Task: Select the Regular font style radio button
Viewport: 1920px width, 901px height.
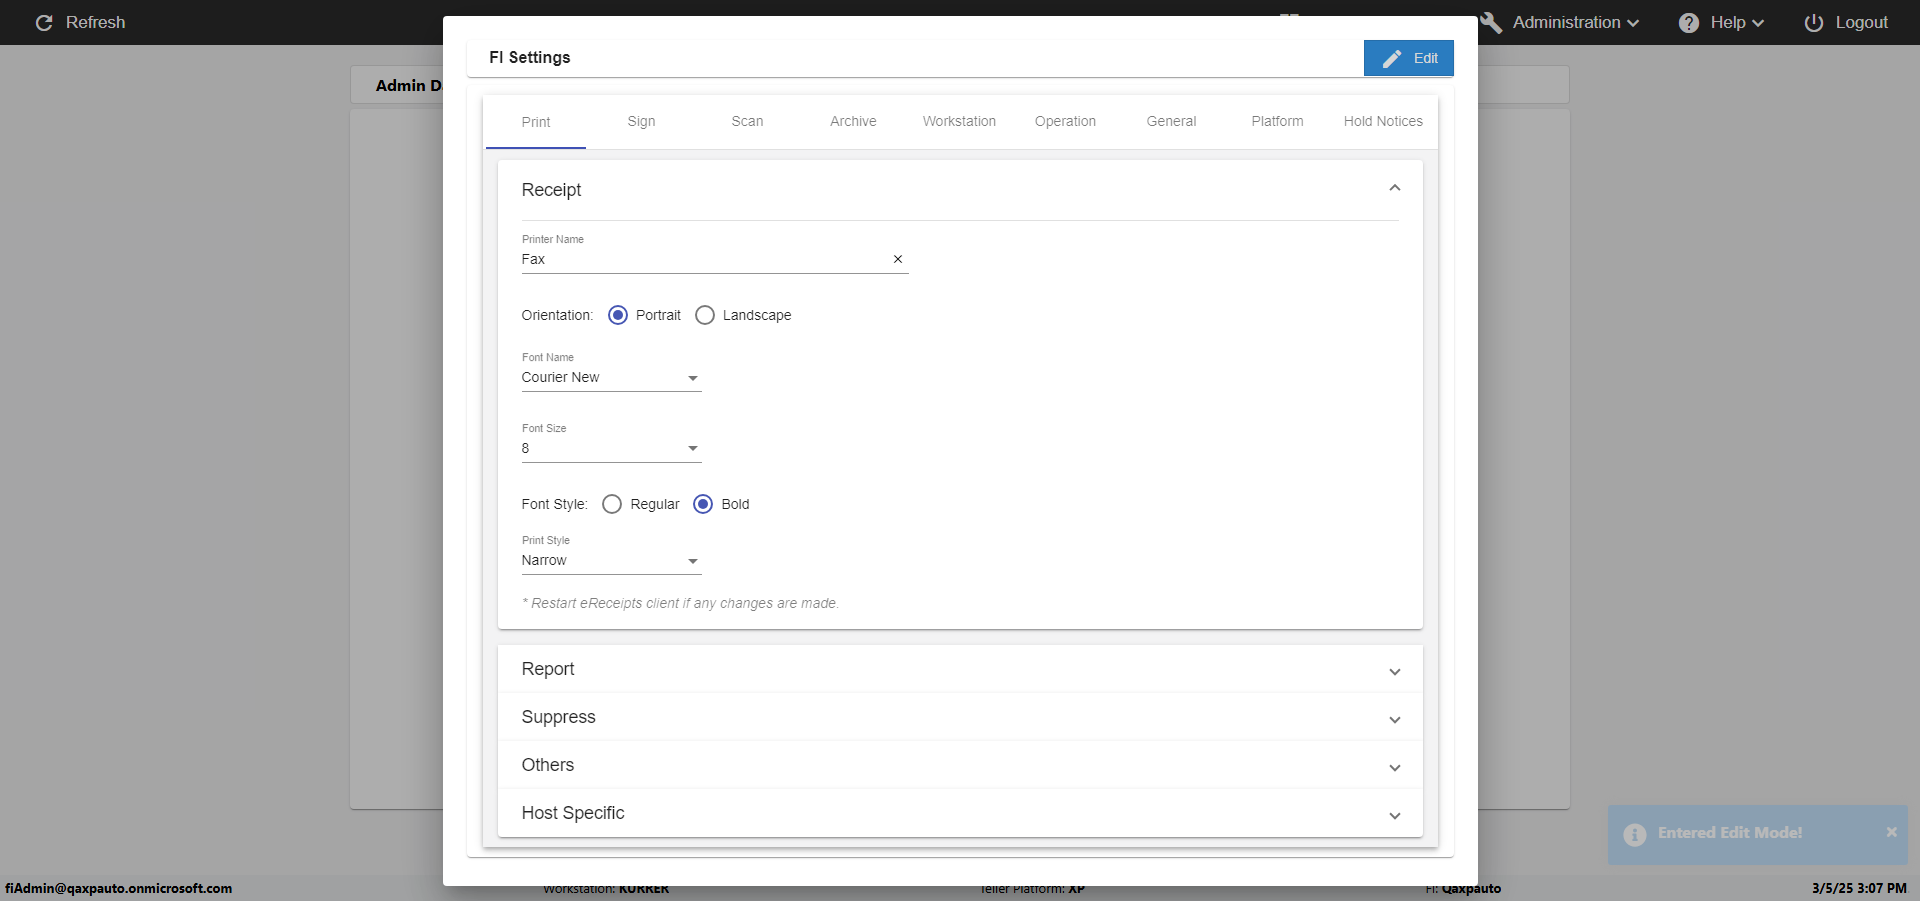Action: [612, 504]
